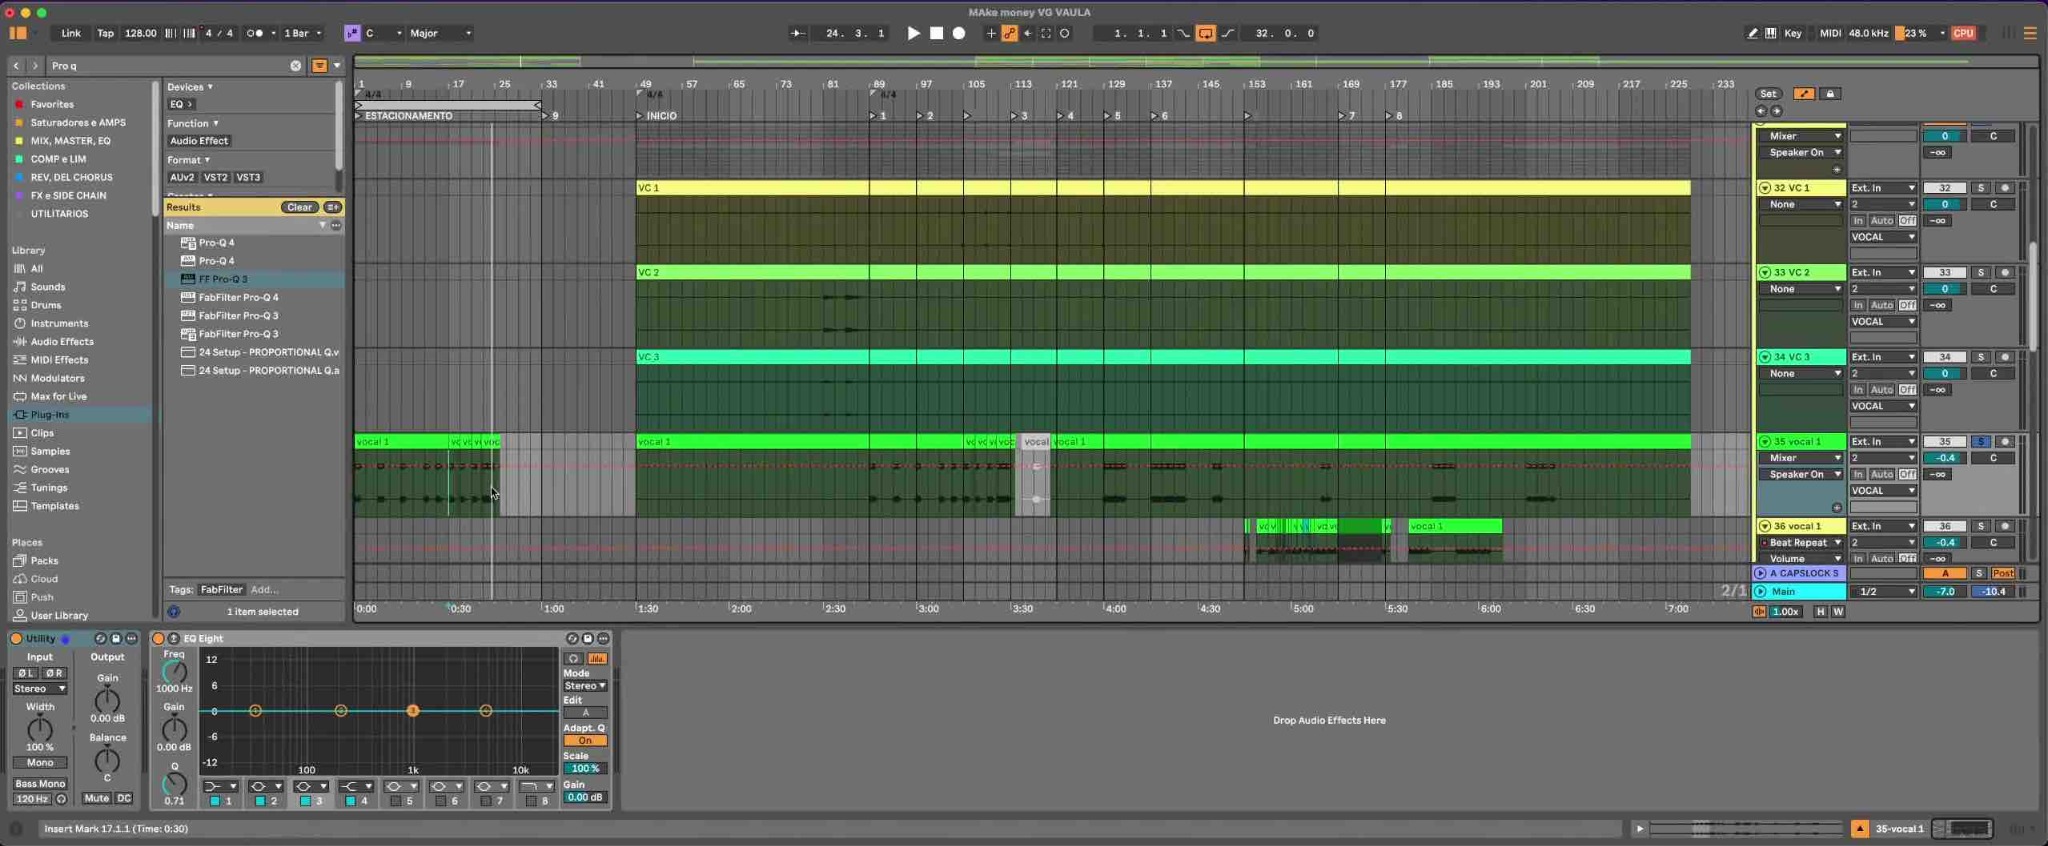
Task: Go back in browser history
Action: [x=16, y=66]
